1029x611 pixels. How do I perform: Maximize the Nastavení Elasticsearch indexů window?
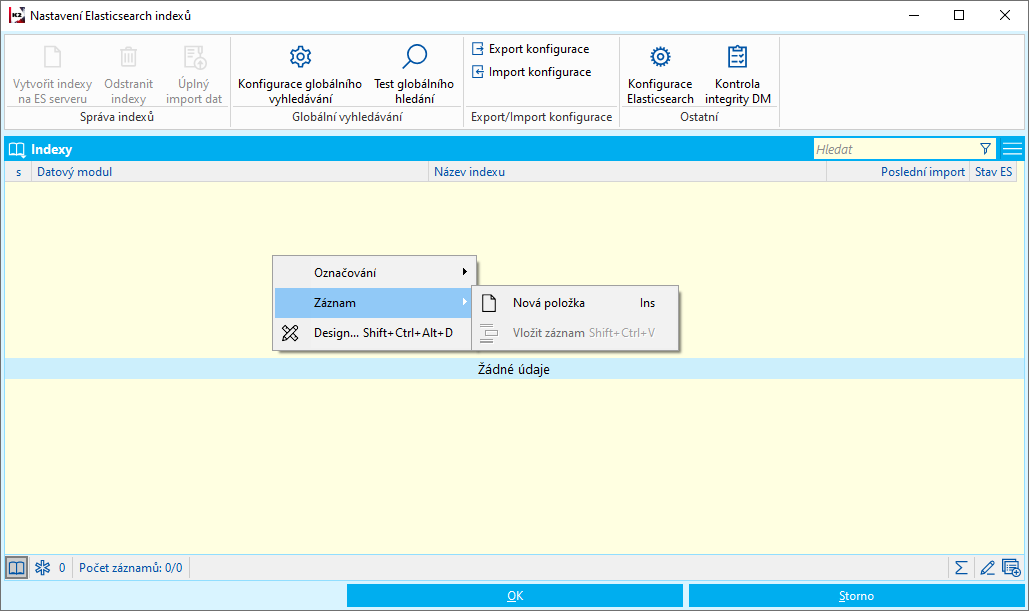(959, 15)
